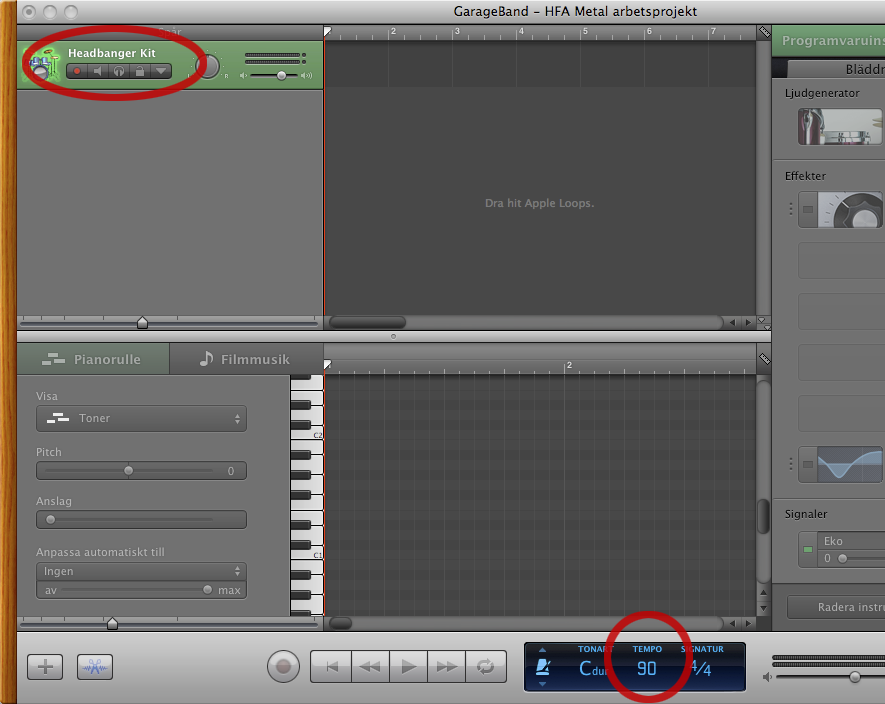The image size is (885, 704).
Task: Start playback with the play button
Action: [x=408, y=667]
